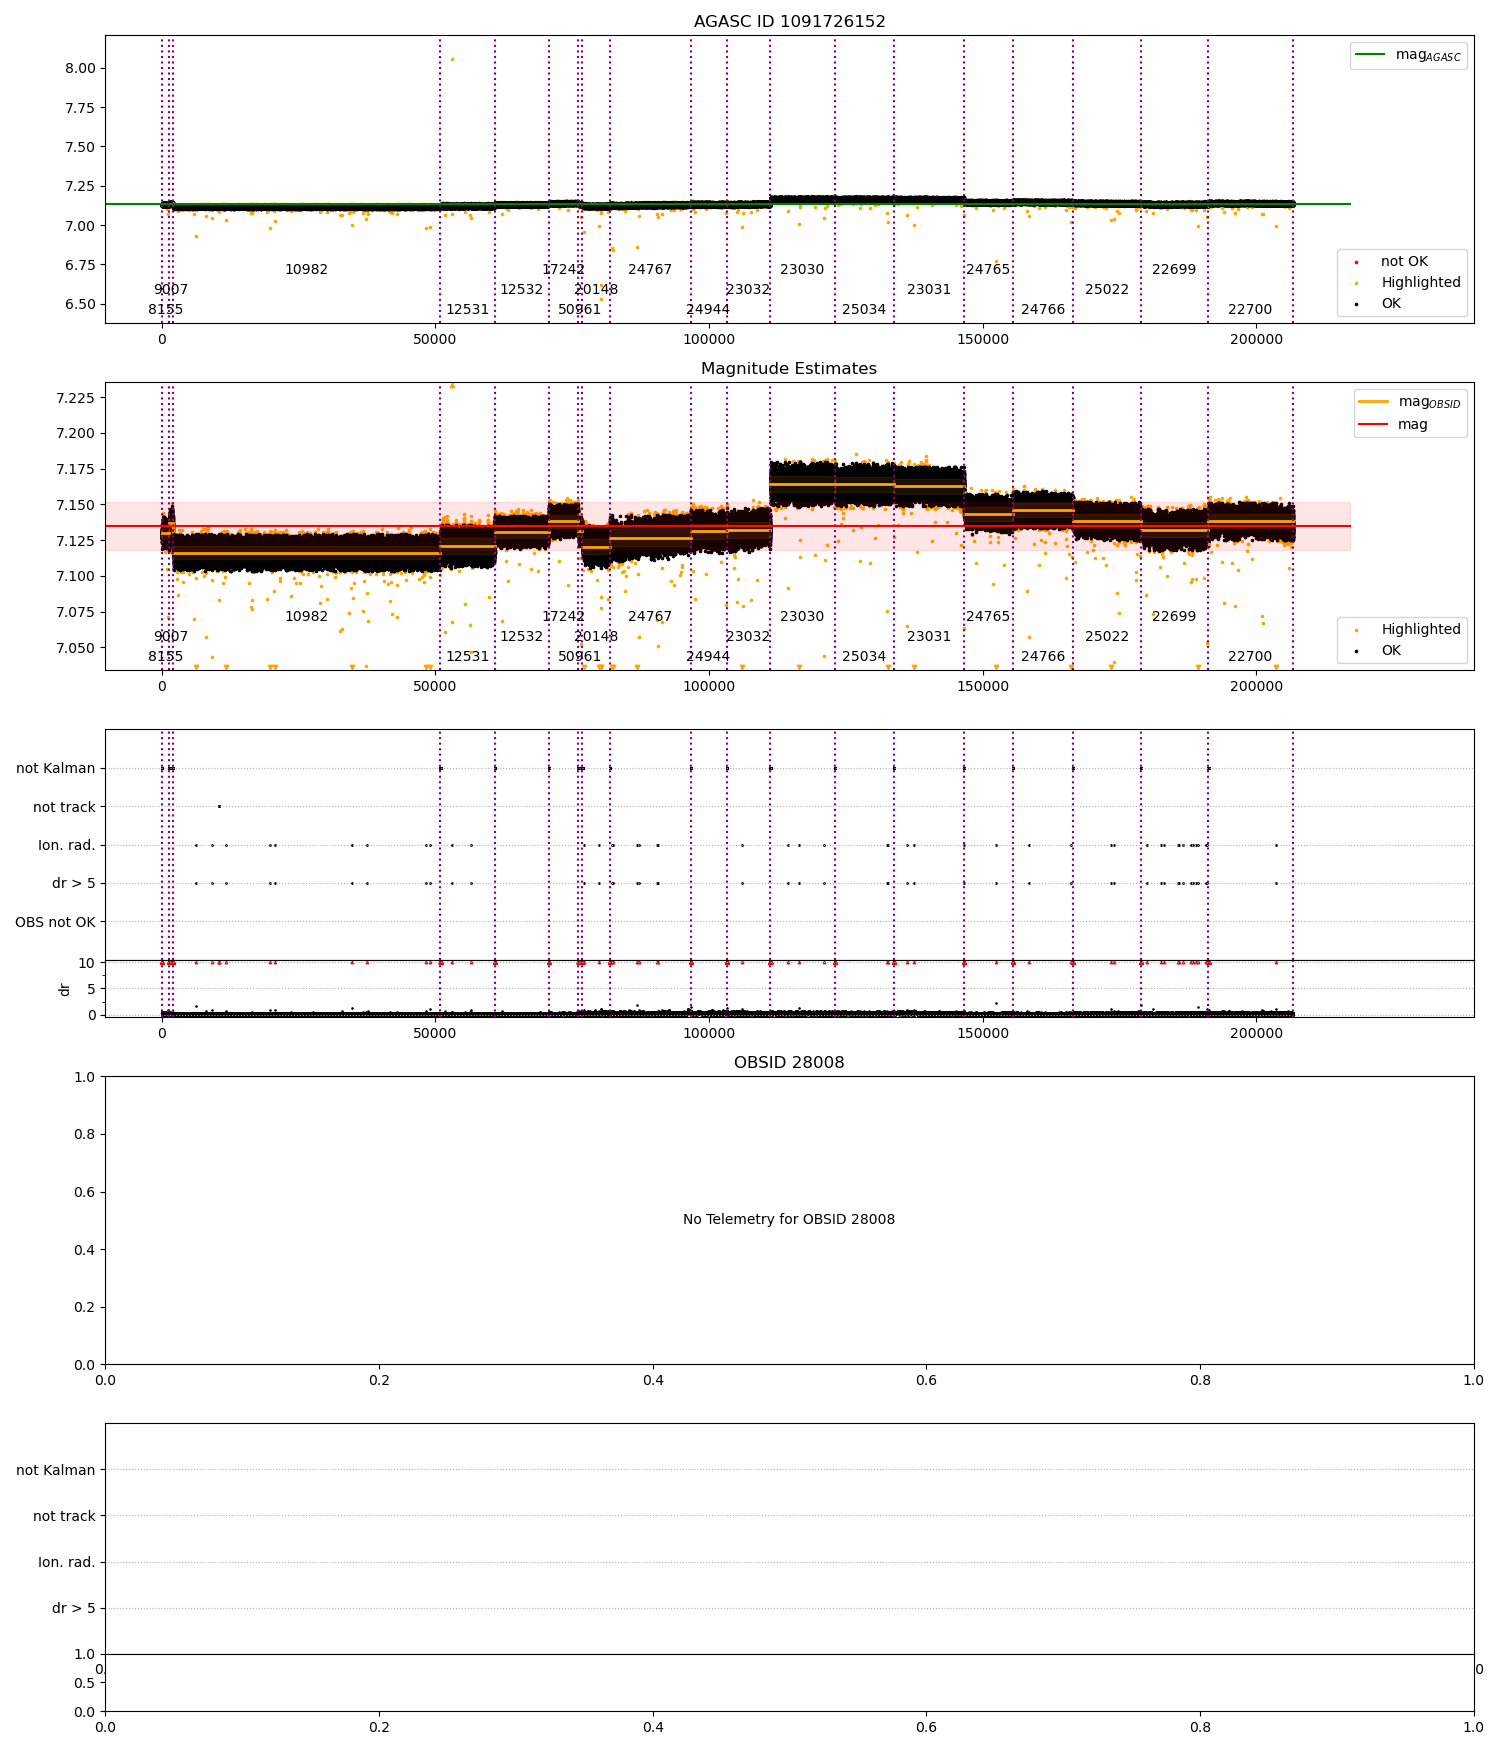Click "Ion. rad." label in the empty bottom plot

(67, 1563)
